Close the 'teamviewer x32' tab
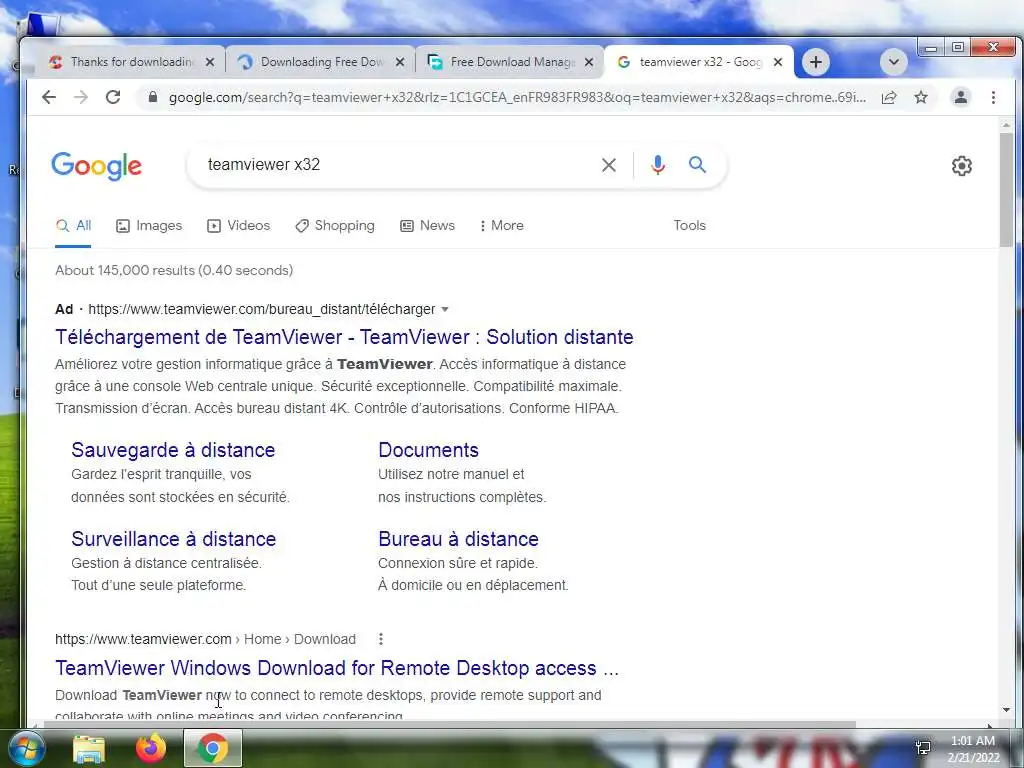This screenshot has width=1024, height=768. click(x=778, y=62)
